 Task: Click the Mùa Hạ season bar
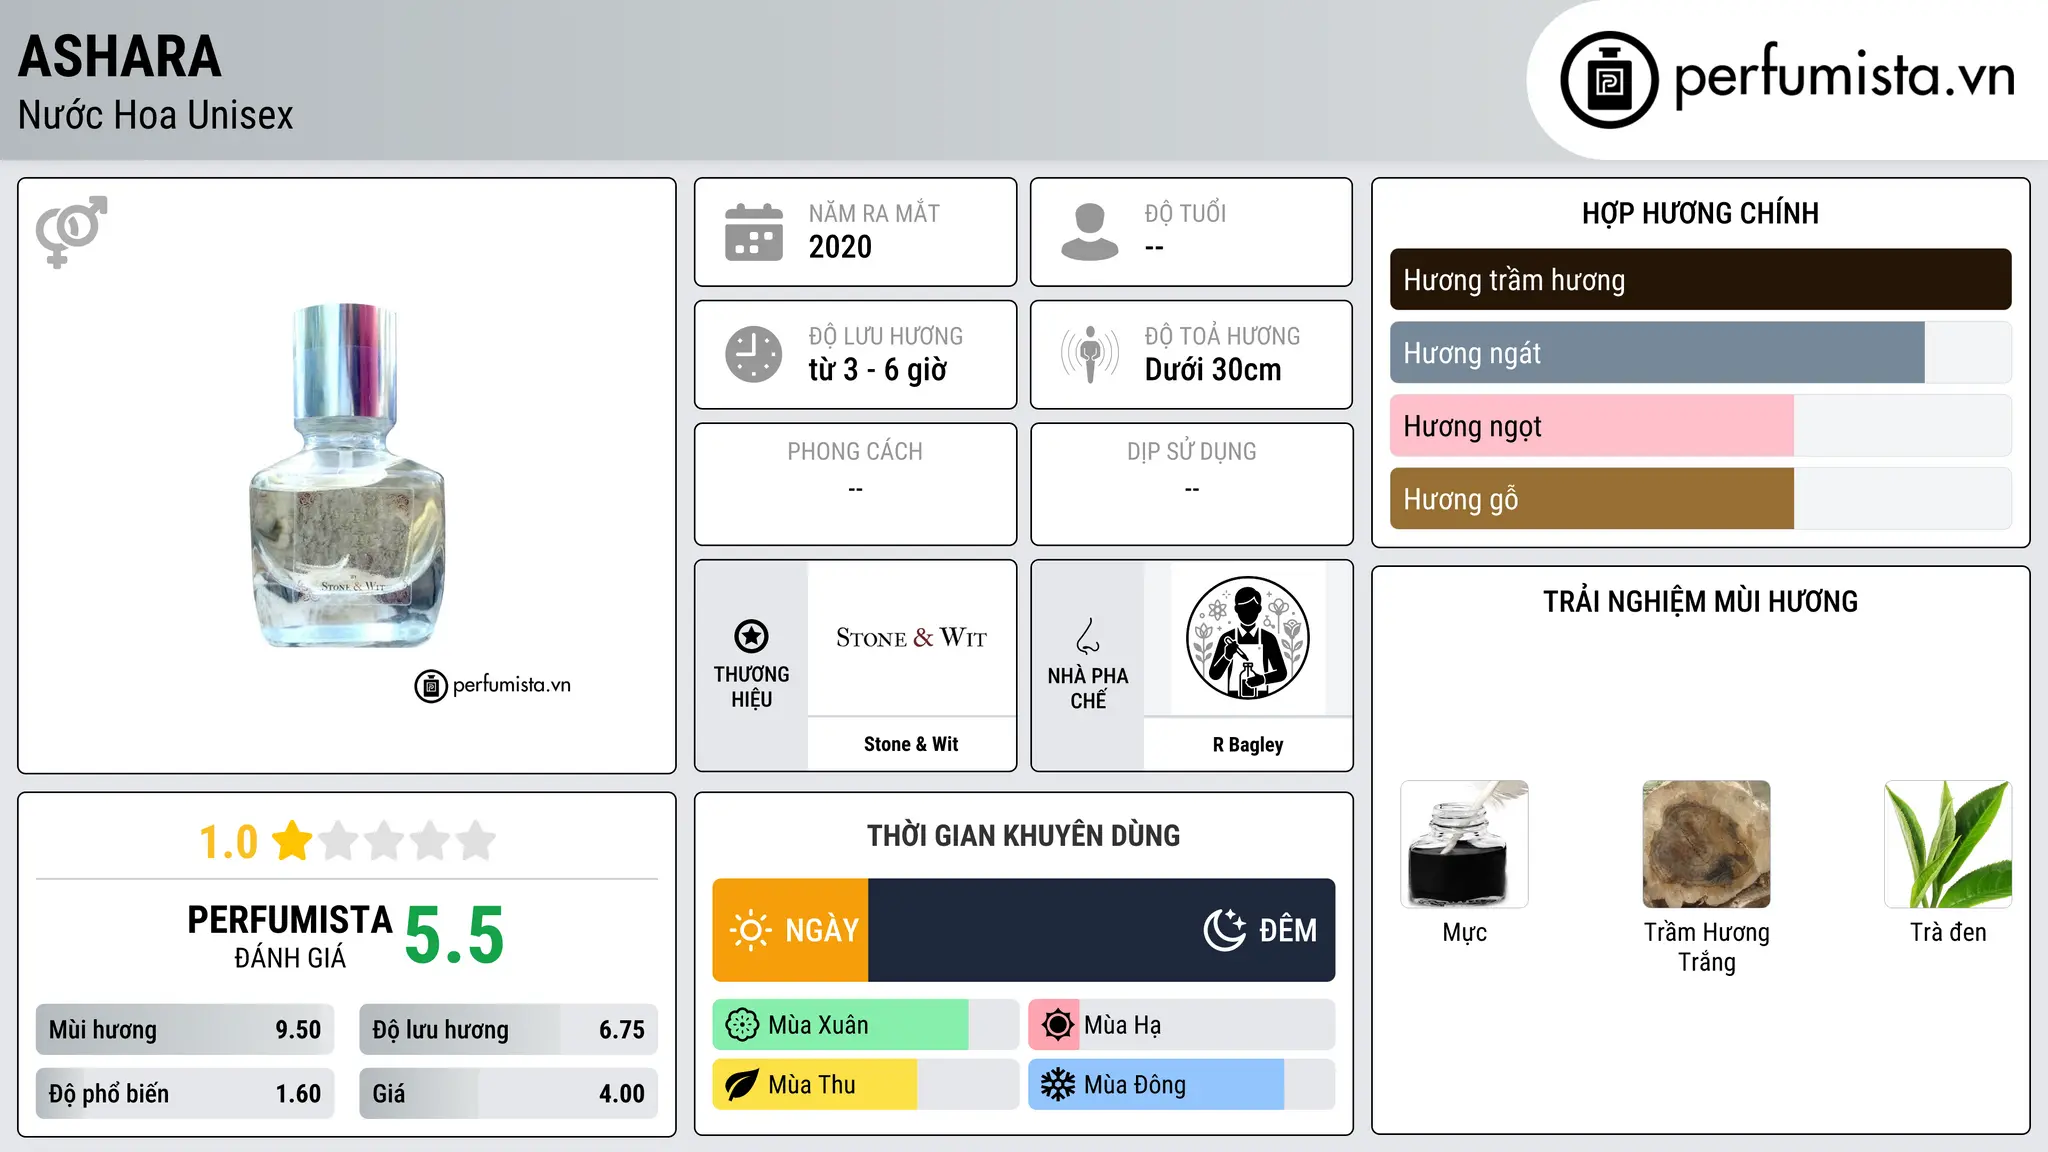point(1182,1025)
